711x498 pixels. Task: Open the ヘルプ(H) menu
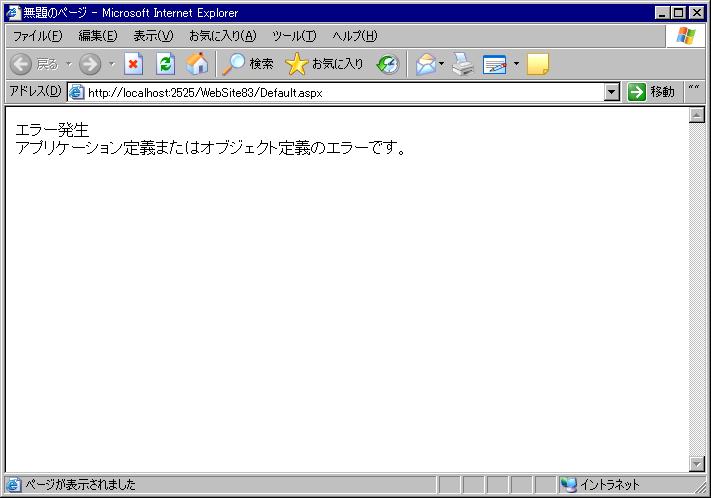(x=355, y=36)
